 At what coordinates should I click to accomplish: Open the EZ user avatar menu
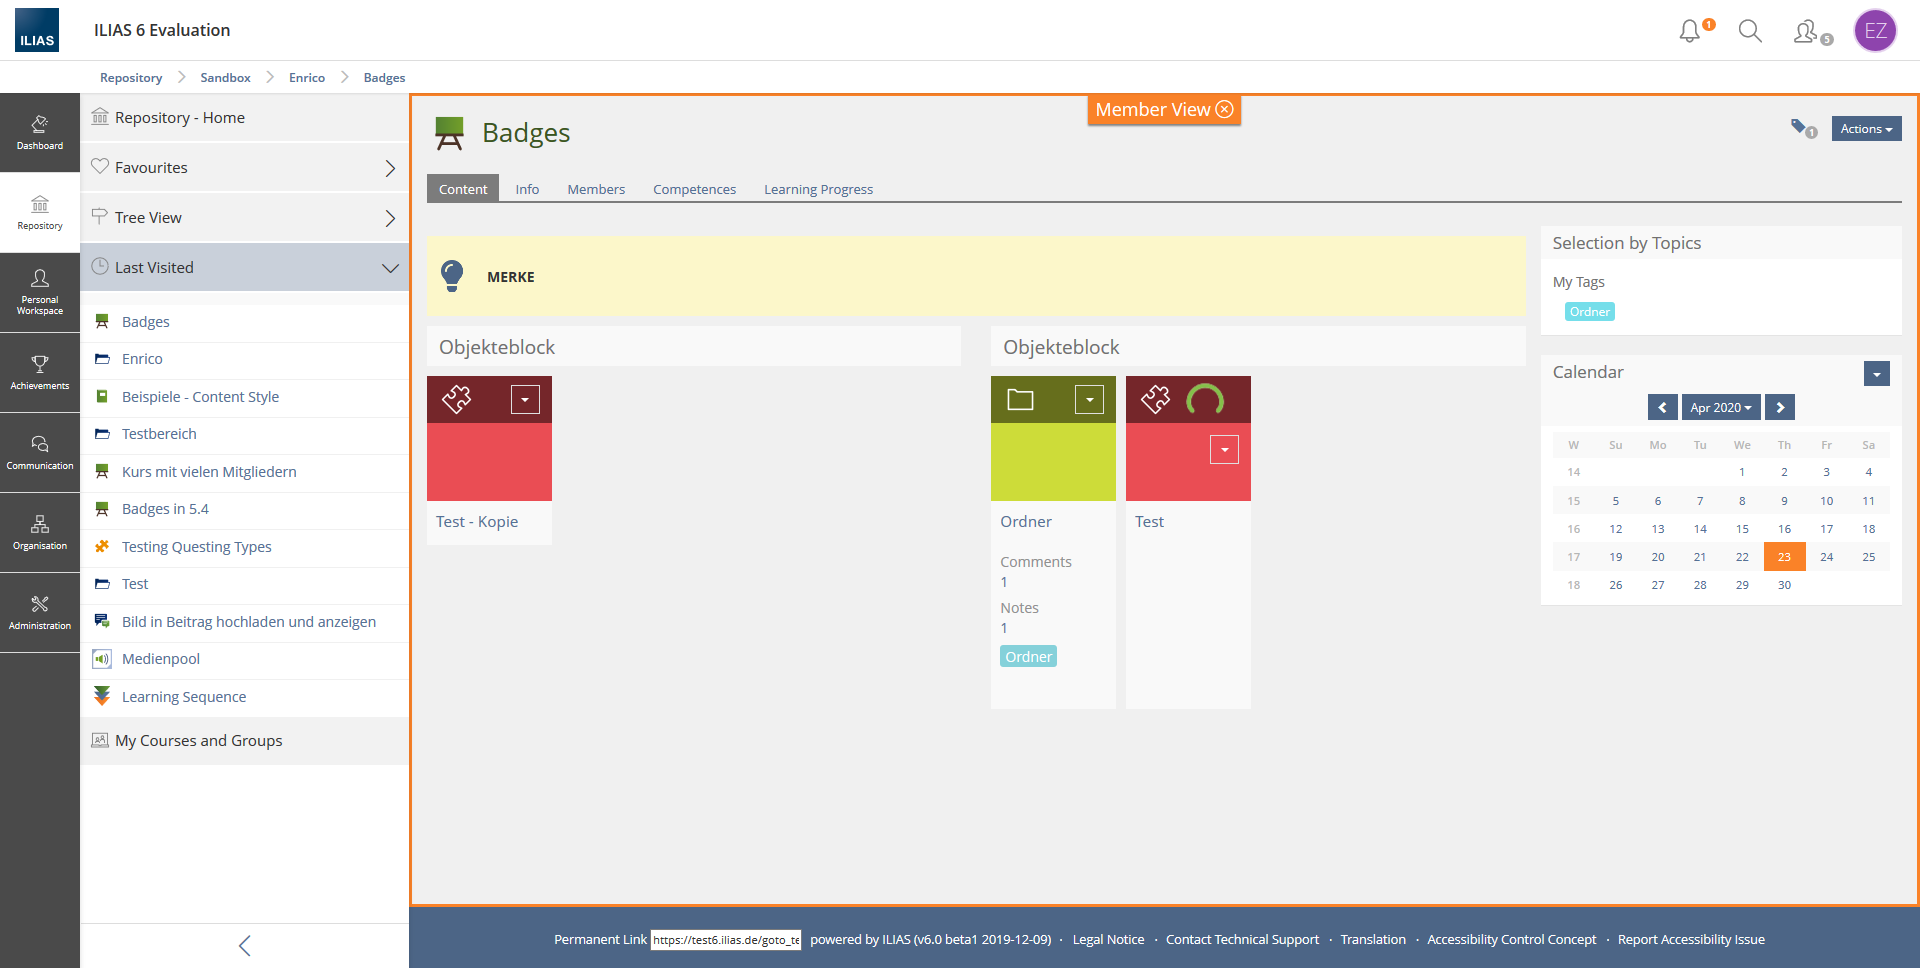(x=1875, y=31)
